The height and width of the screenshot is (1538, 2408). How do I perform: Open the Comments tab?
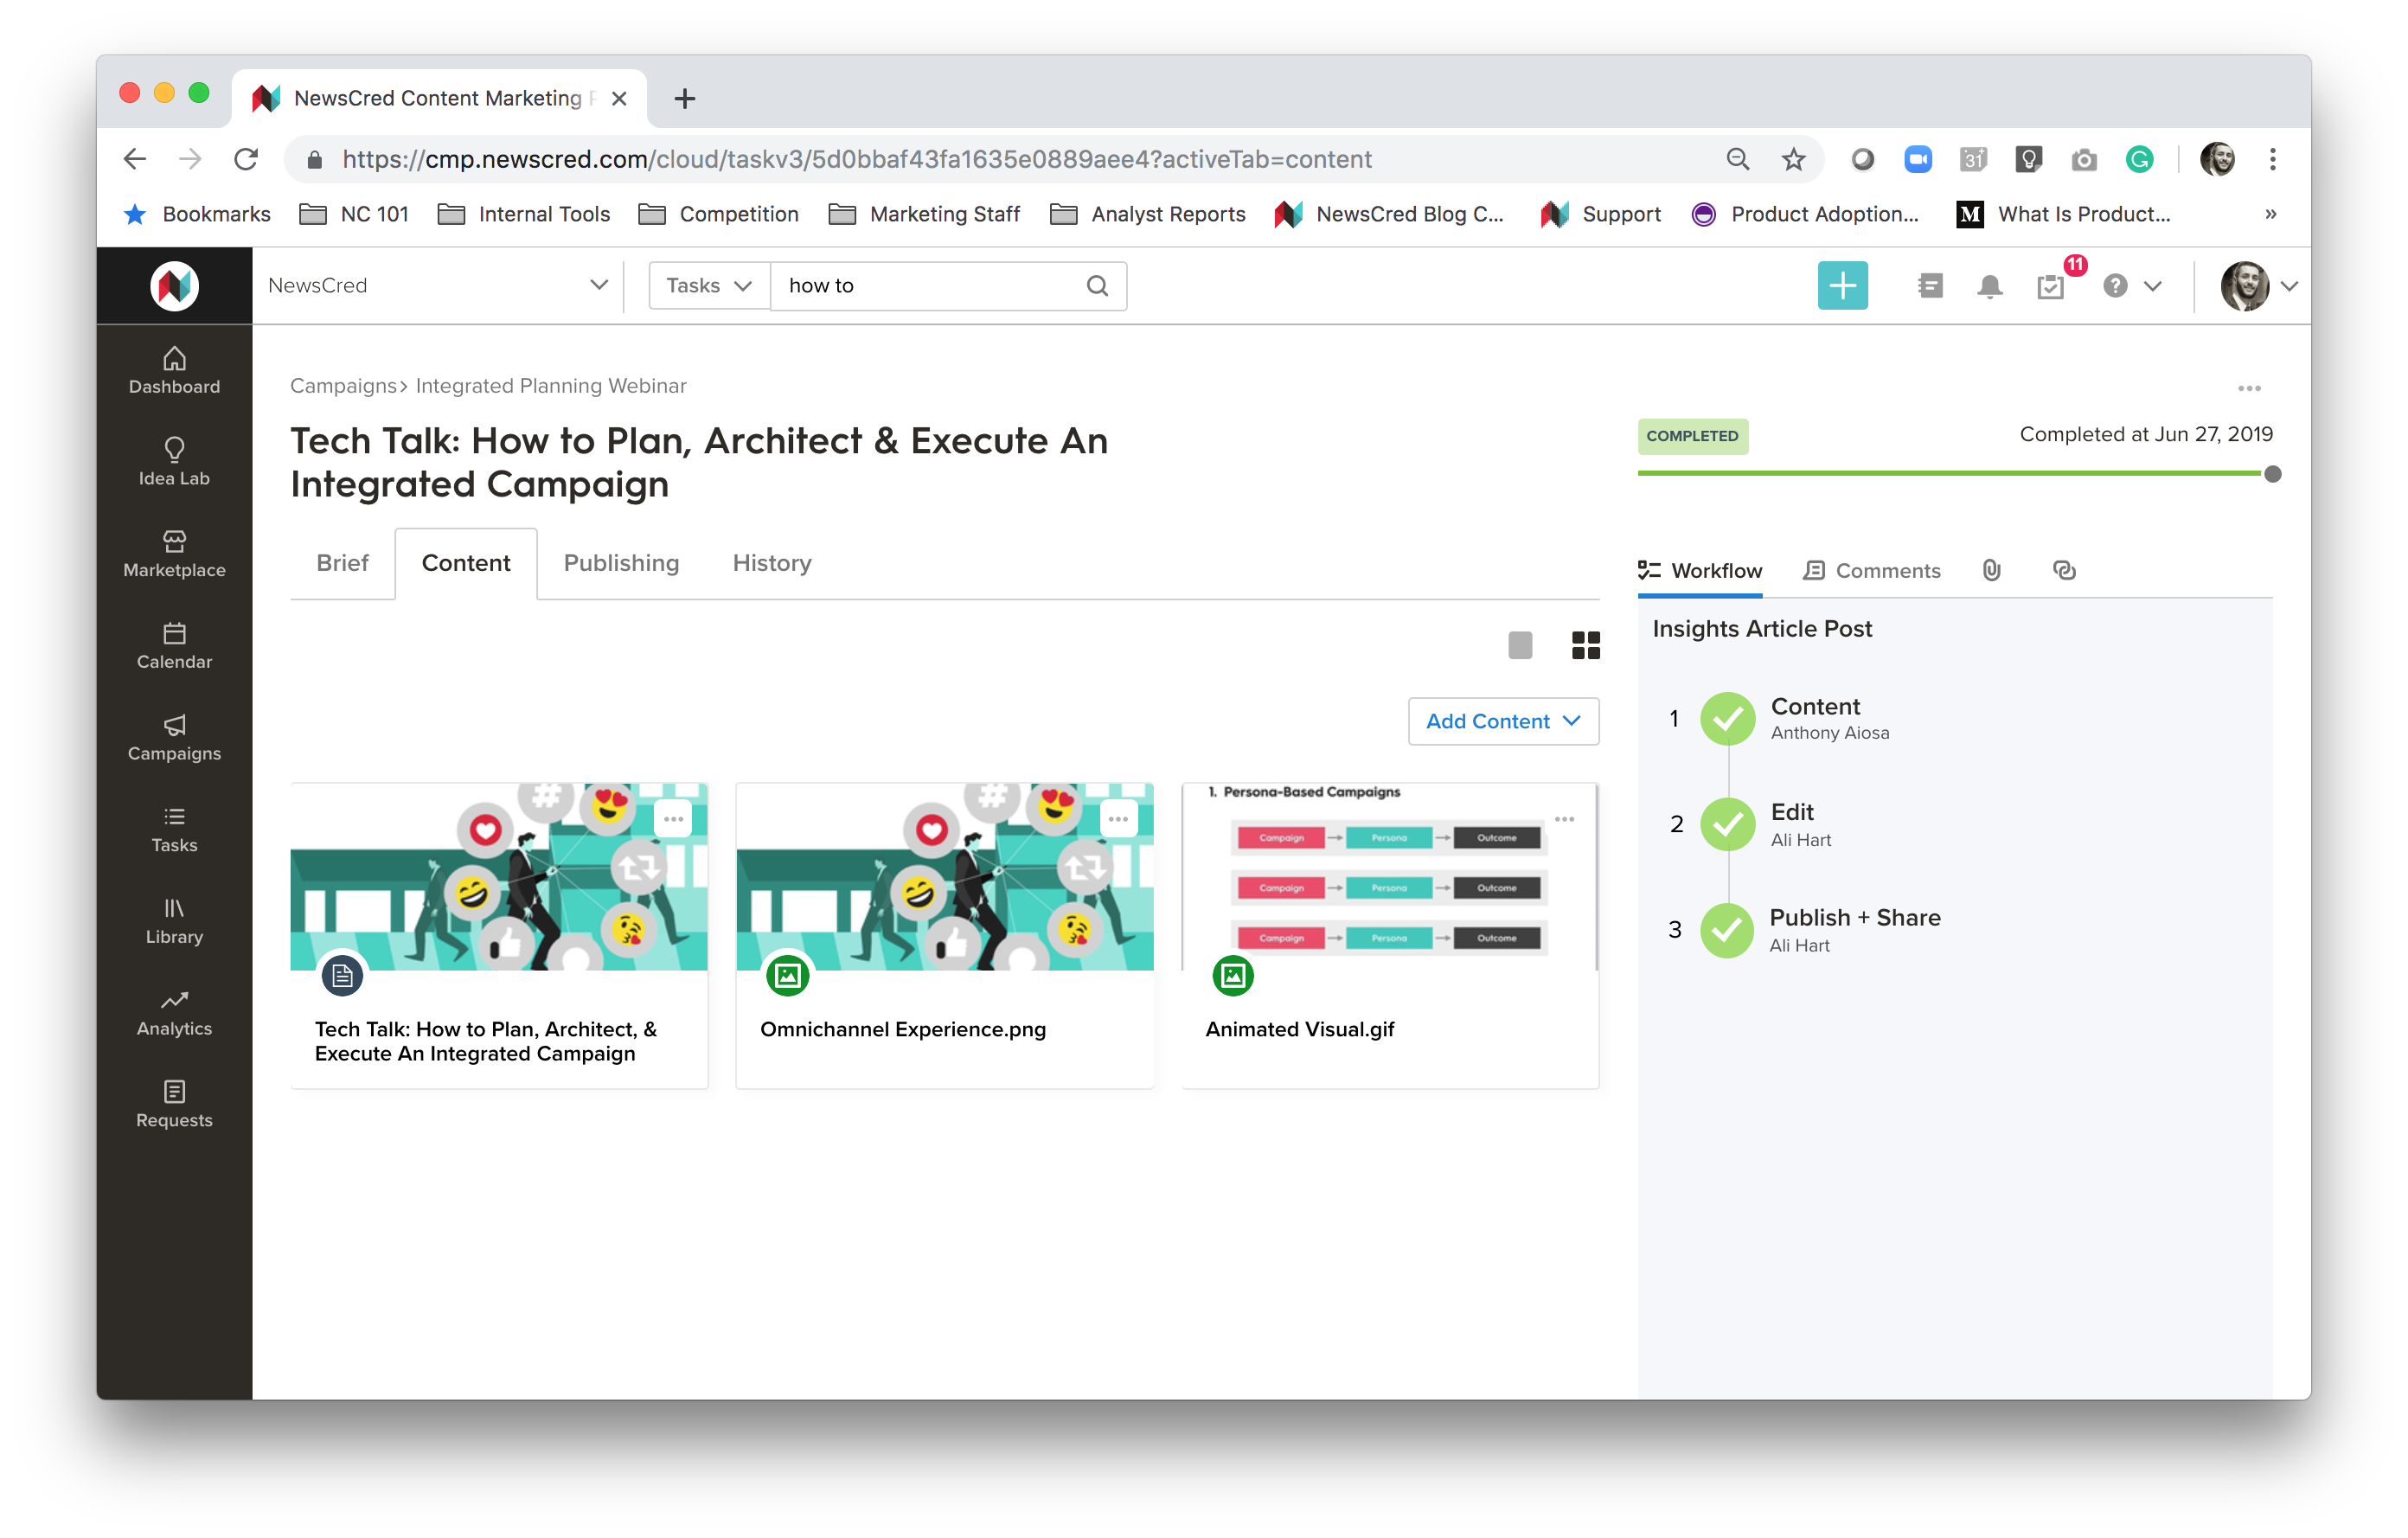pyautogui.click(x=1871, y=570)
